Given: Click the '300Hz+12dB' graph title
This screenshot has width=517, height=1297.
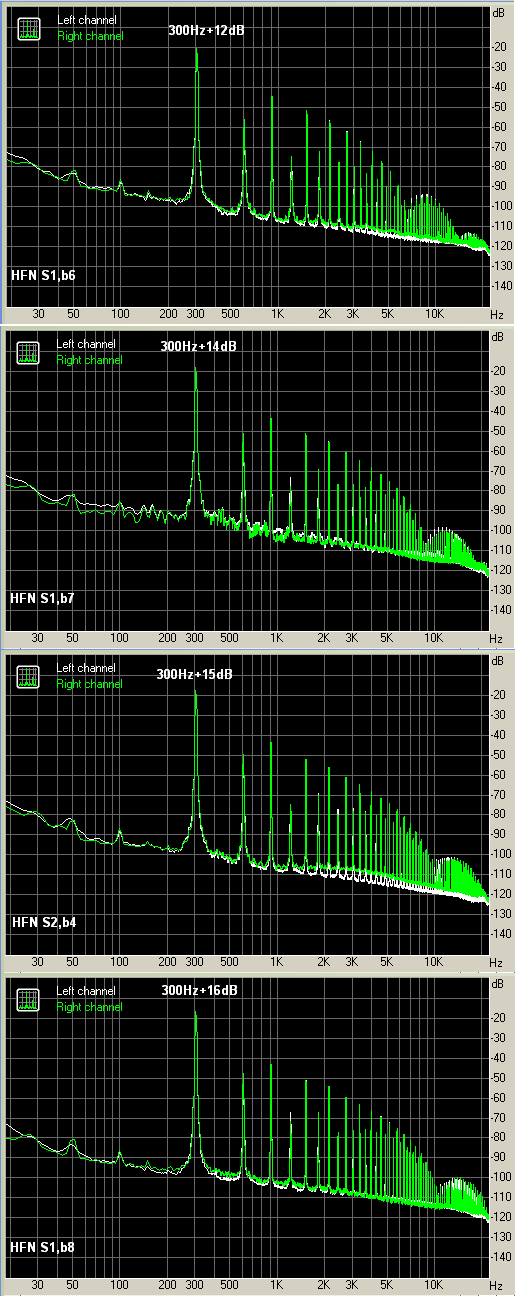Looking at the screenshot, I should click(x=205, y=30).
